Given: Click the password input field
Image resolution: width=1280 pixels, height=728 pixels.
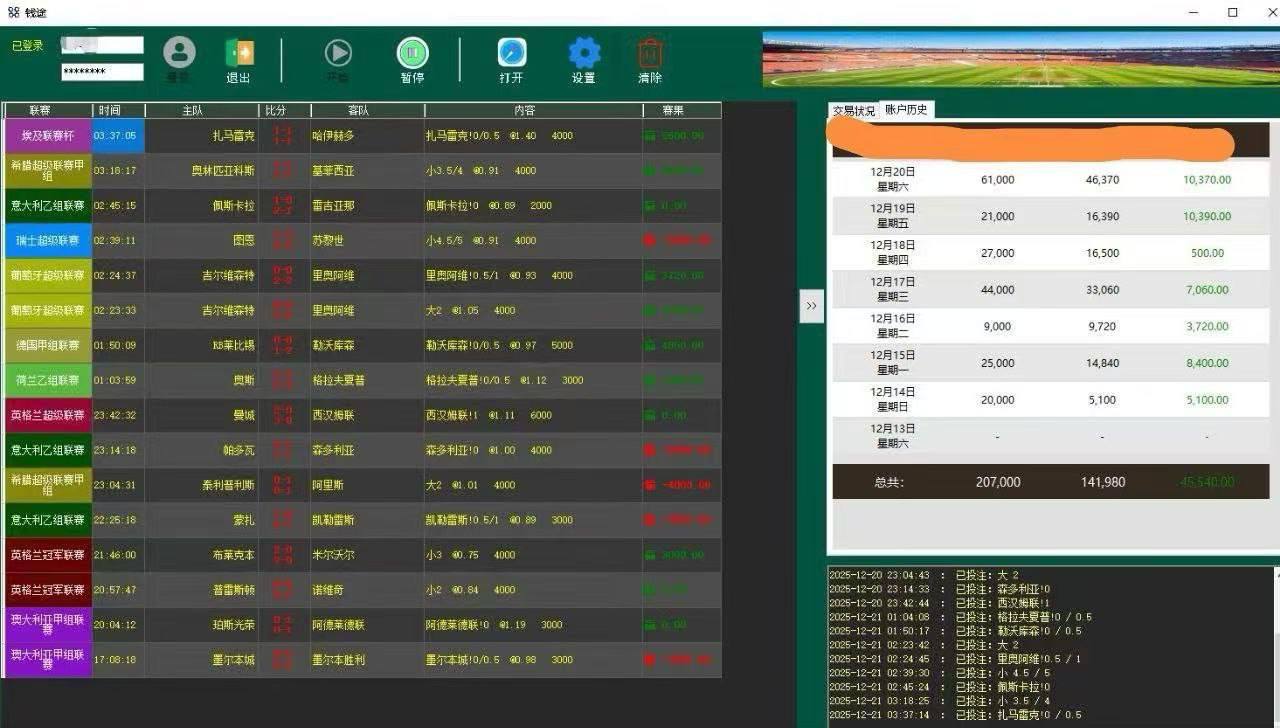Looking at the screenshot, I should [102, 72].
